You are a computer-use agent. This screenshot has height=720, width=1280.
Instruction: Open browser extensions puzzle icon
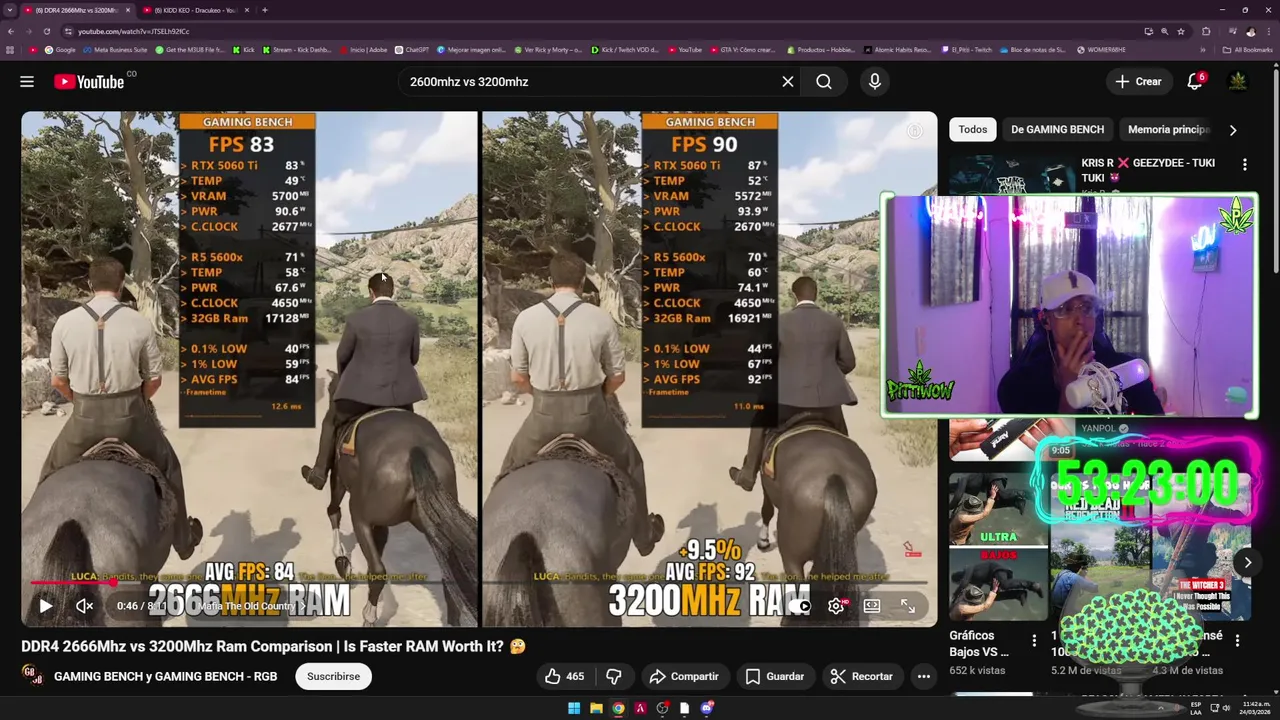tap(1206, 31)
